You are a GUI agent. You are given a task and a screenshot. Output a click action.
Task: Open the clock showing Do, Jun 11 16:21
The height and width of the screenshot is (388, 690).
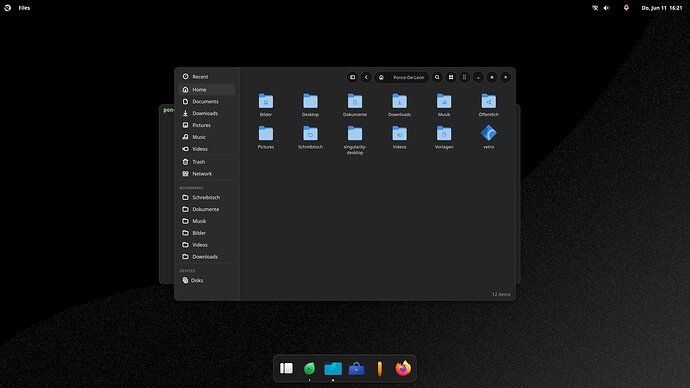point(662,8)
